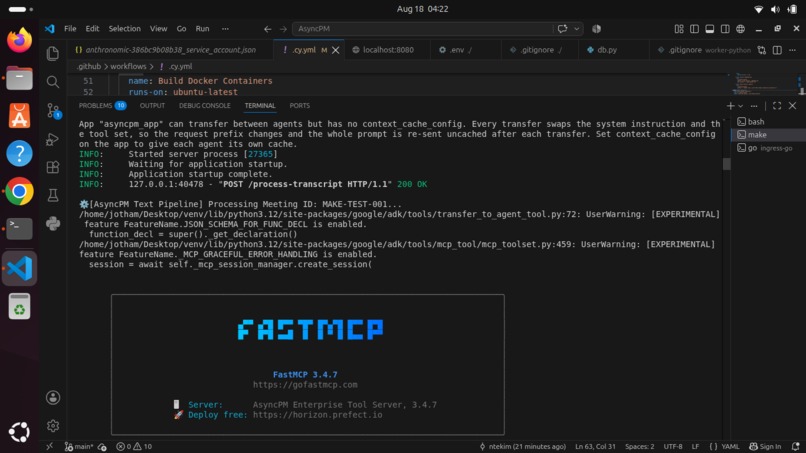Select the bash terminal instance
The height and width of the screenshot is (453, 806).
768,122
